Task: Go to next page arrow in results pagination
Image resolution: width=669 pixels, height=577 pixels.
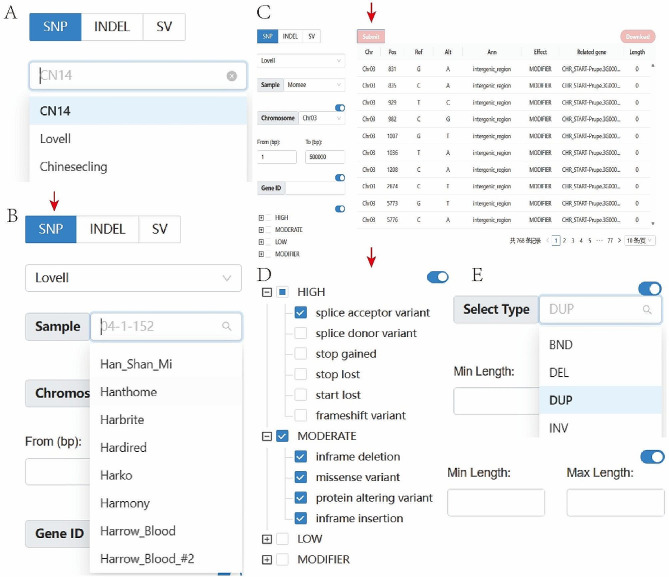Action: pos(619,241)
